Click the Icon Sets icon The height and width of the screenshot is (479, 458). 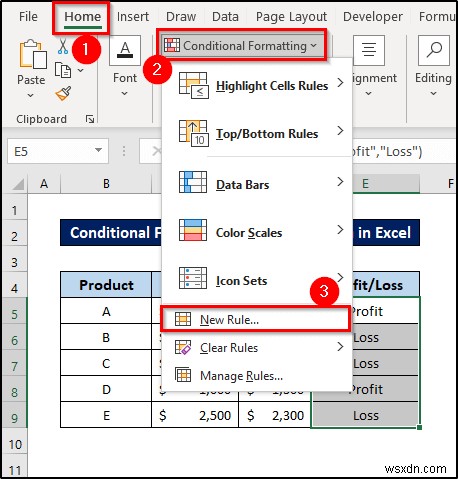coord(193,278)
